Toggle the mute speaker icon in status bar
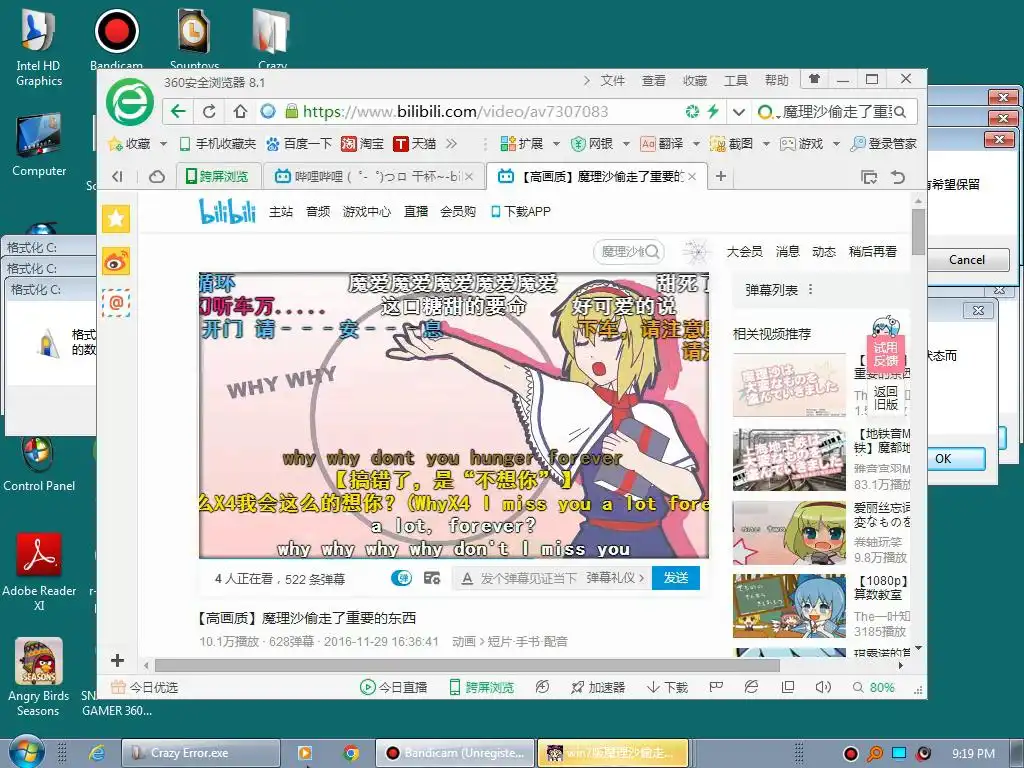The width and height of the screenshot is (1024, 768). coord(823,687)
